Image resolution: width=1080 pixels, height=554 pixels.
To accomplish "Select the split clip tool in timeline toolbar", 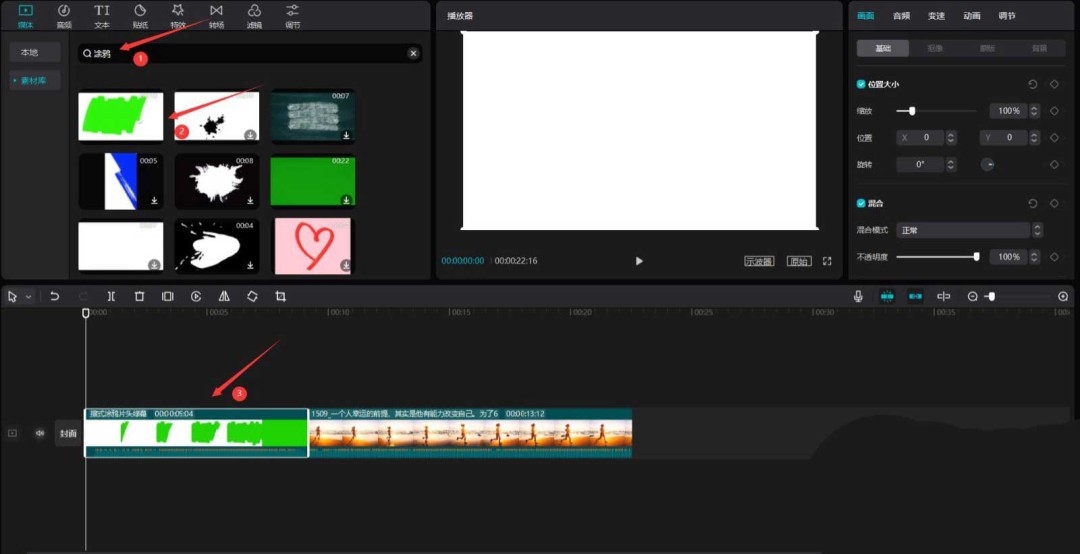I will [111, 297].
